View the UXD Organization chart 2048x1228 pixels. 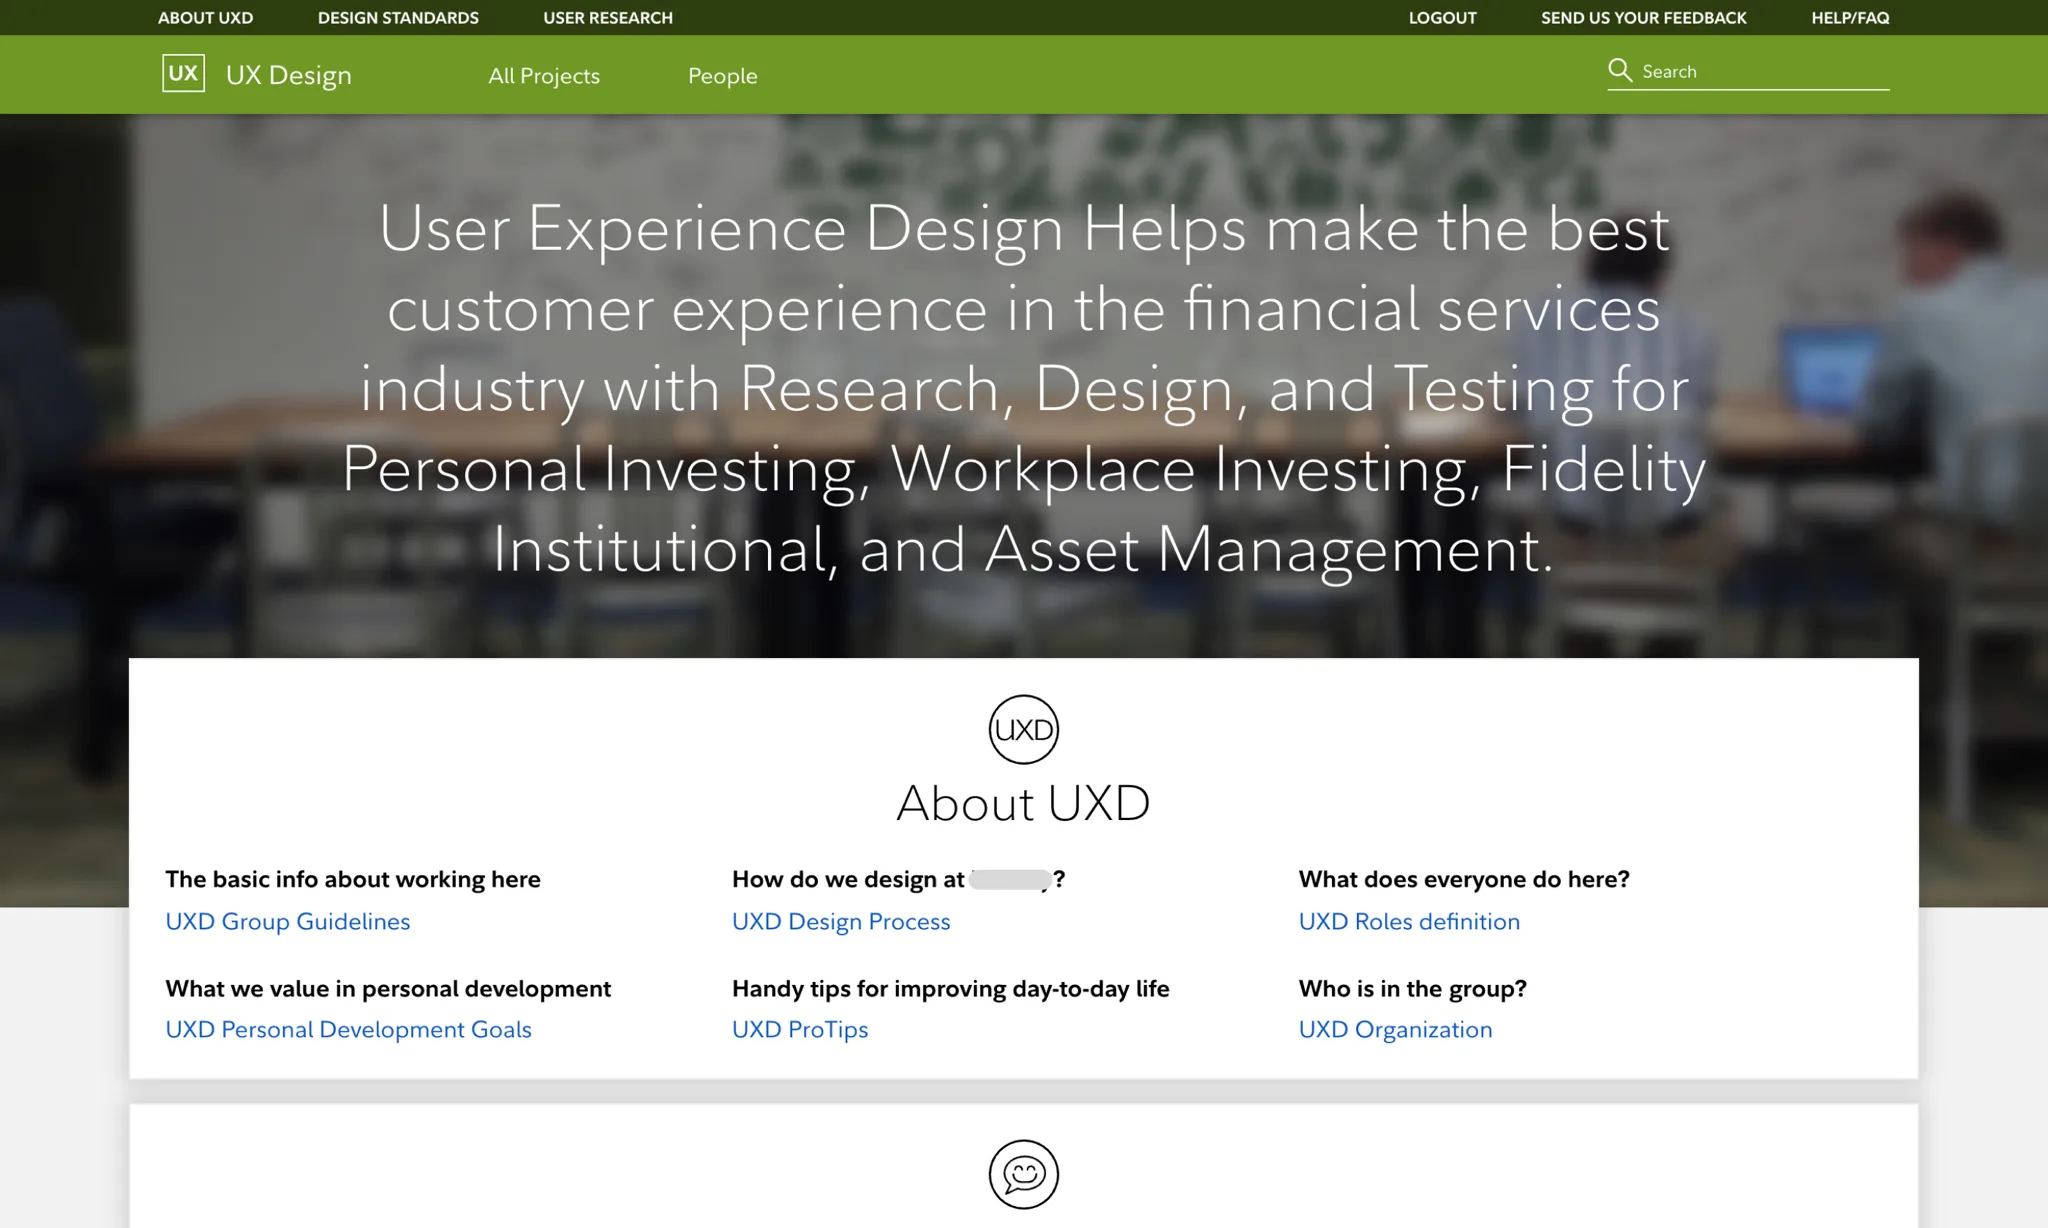coord(1395,1029)
